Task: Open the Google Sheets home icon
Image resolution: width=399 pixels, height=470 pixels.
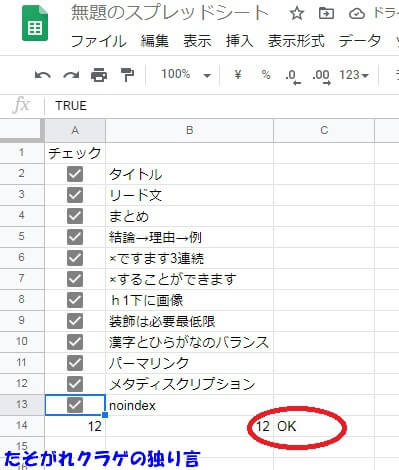Action: point(35,23)
